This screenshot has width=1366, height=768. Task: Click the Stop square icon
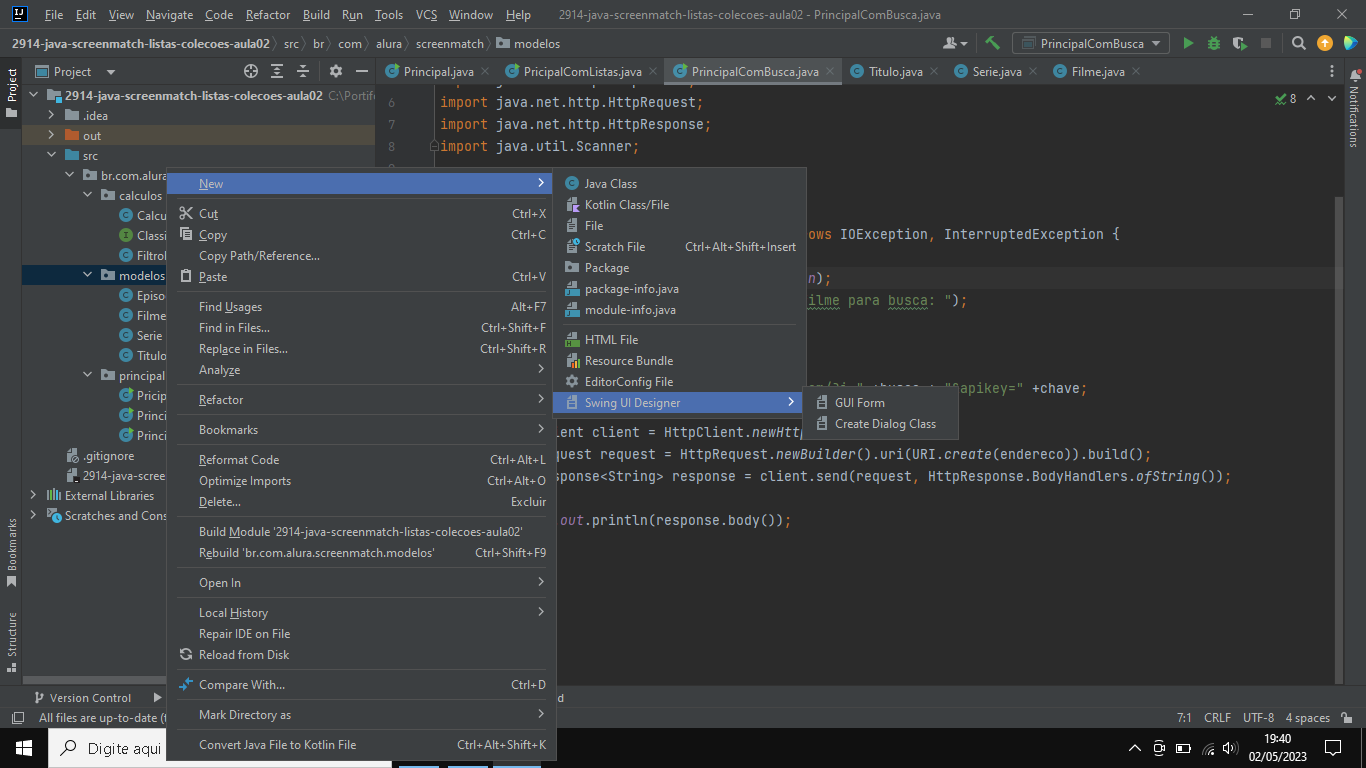coord(1266,44)
